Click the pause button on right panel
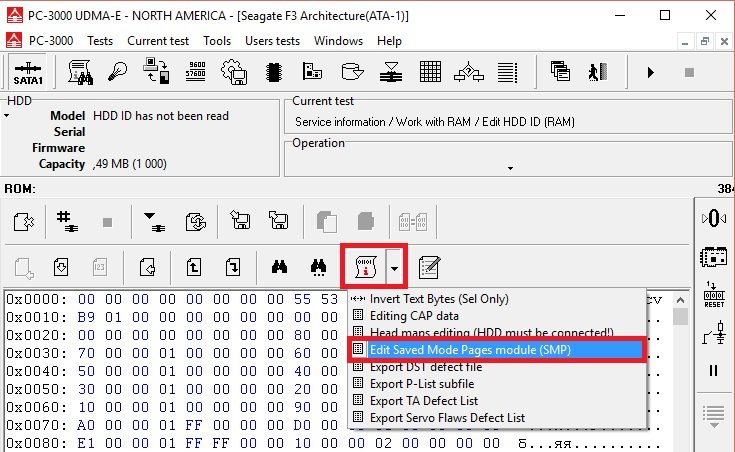This screenshot has width=735, height=452. point(713,370)
